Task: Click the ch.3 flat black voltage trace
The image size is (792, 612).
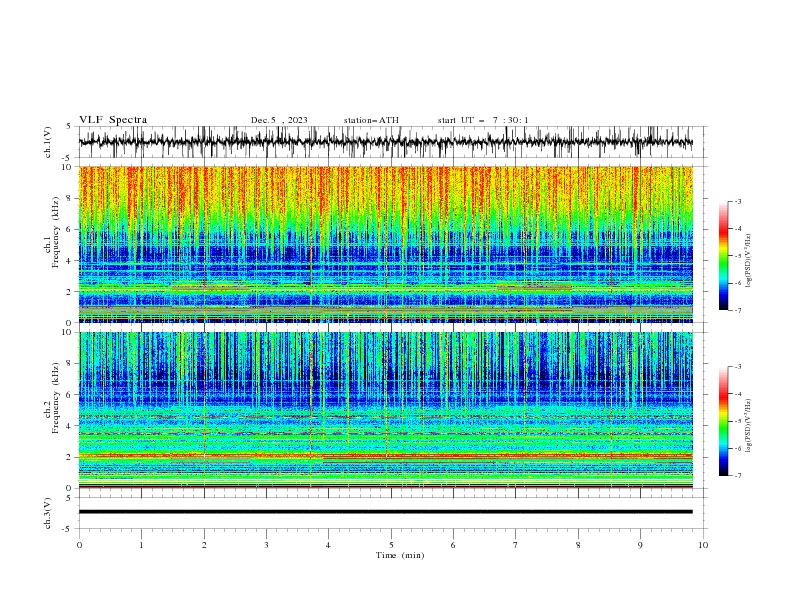Action: coord(385,512)
